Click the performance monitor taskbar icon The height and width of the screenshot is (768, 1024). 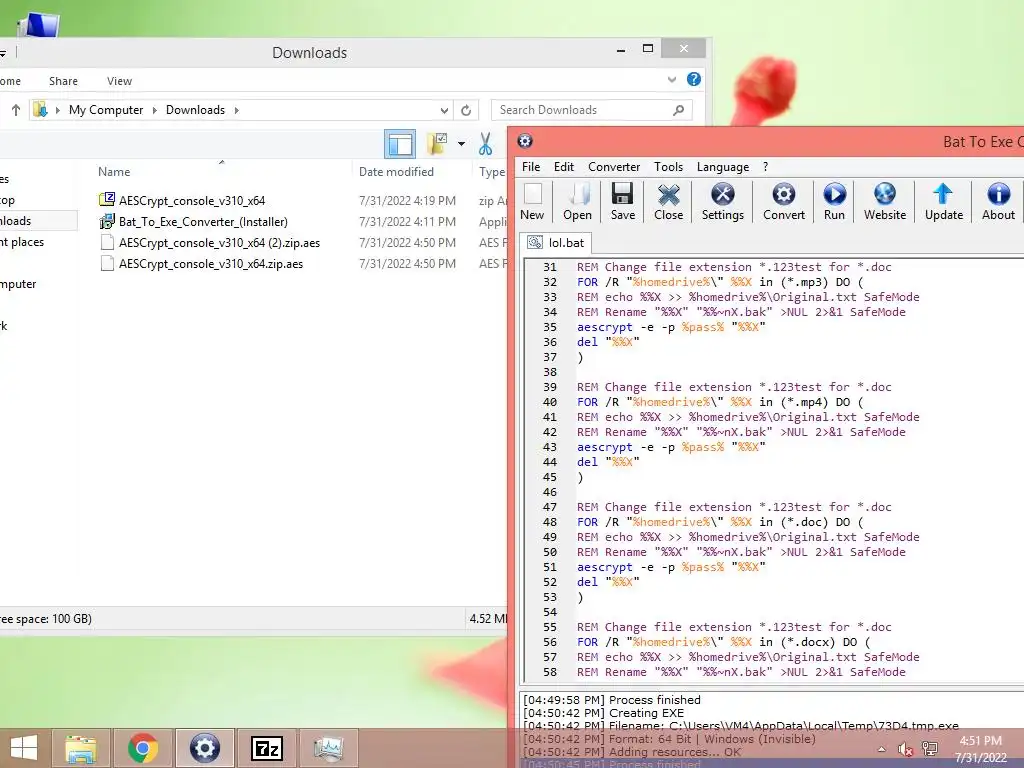coord(328,748)
